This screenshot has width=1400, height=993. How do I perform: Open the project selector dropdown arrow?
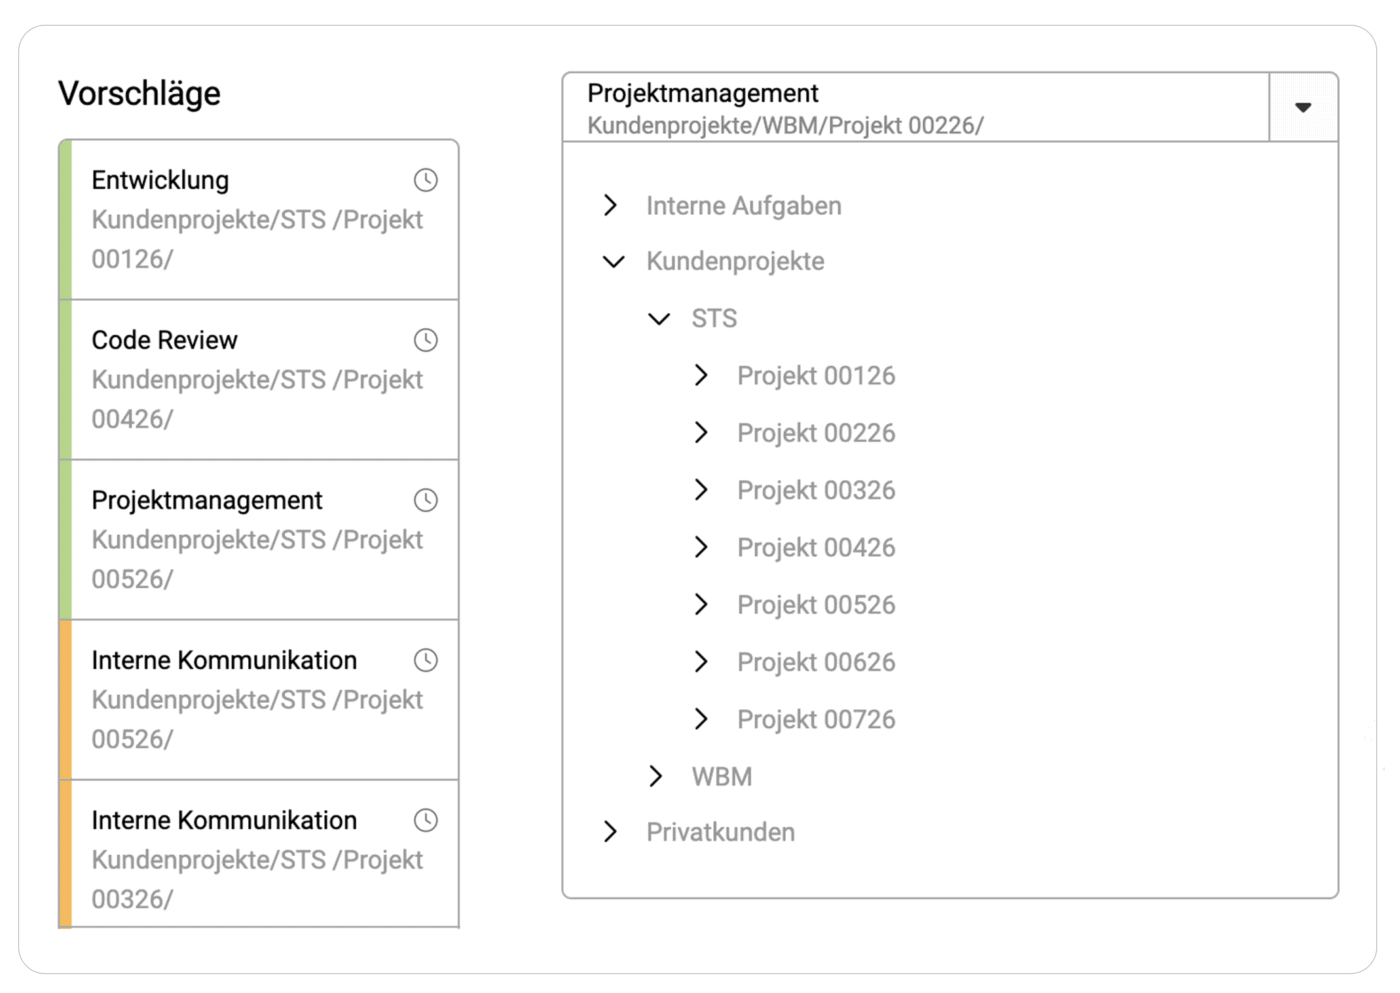pos(1303,107)
